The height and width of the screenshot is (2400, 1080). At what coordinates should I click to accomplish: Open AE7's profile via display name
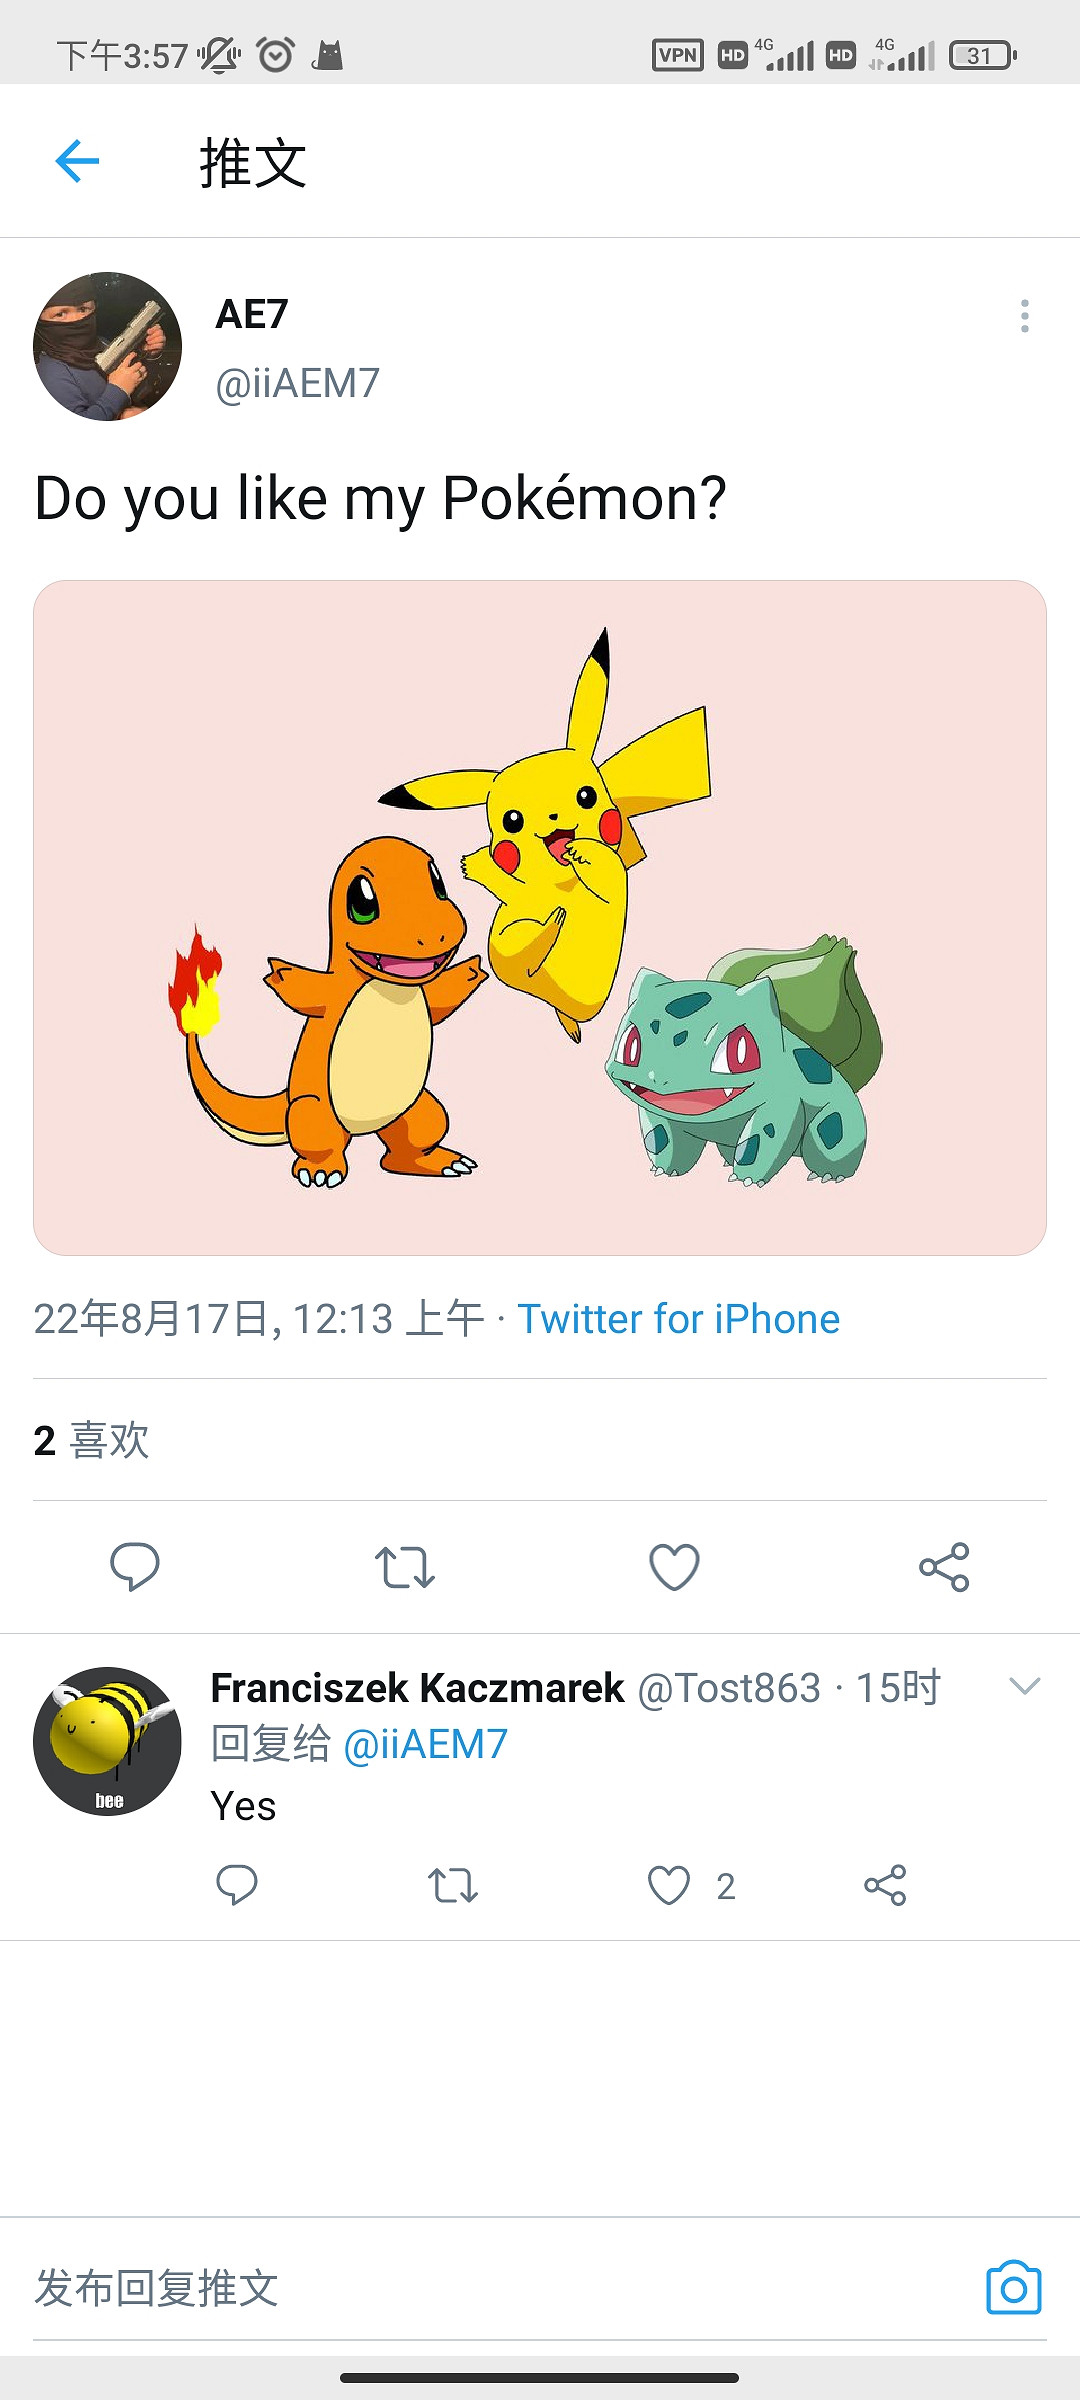coord(252,314)
